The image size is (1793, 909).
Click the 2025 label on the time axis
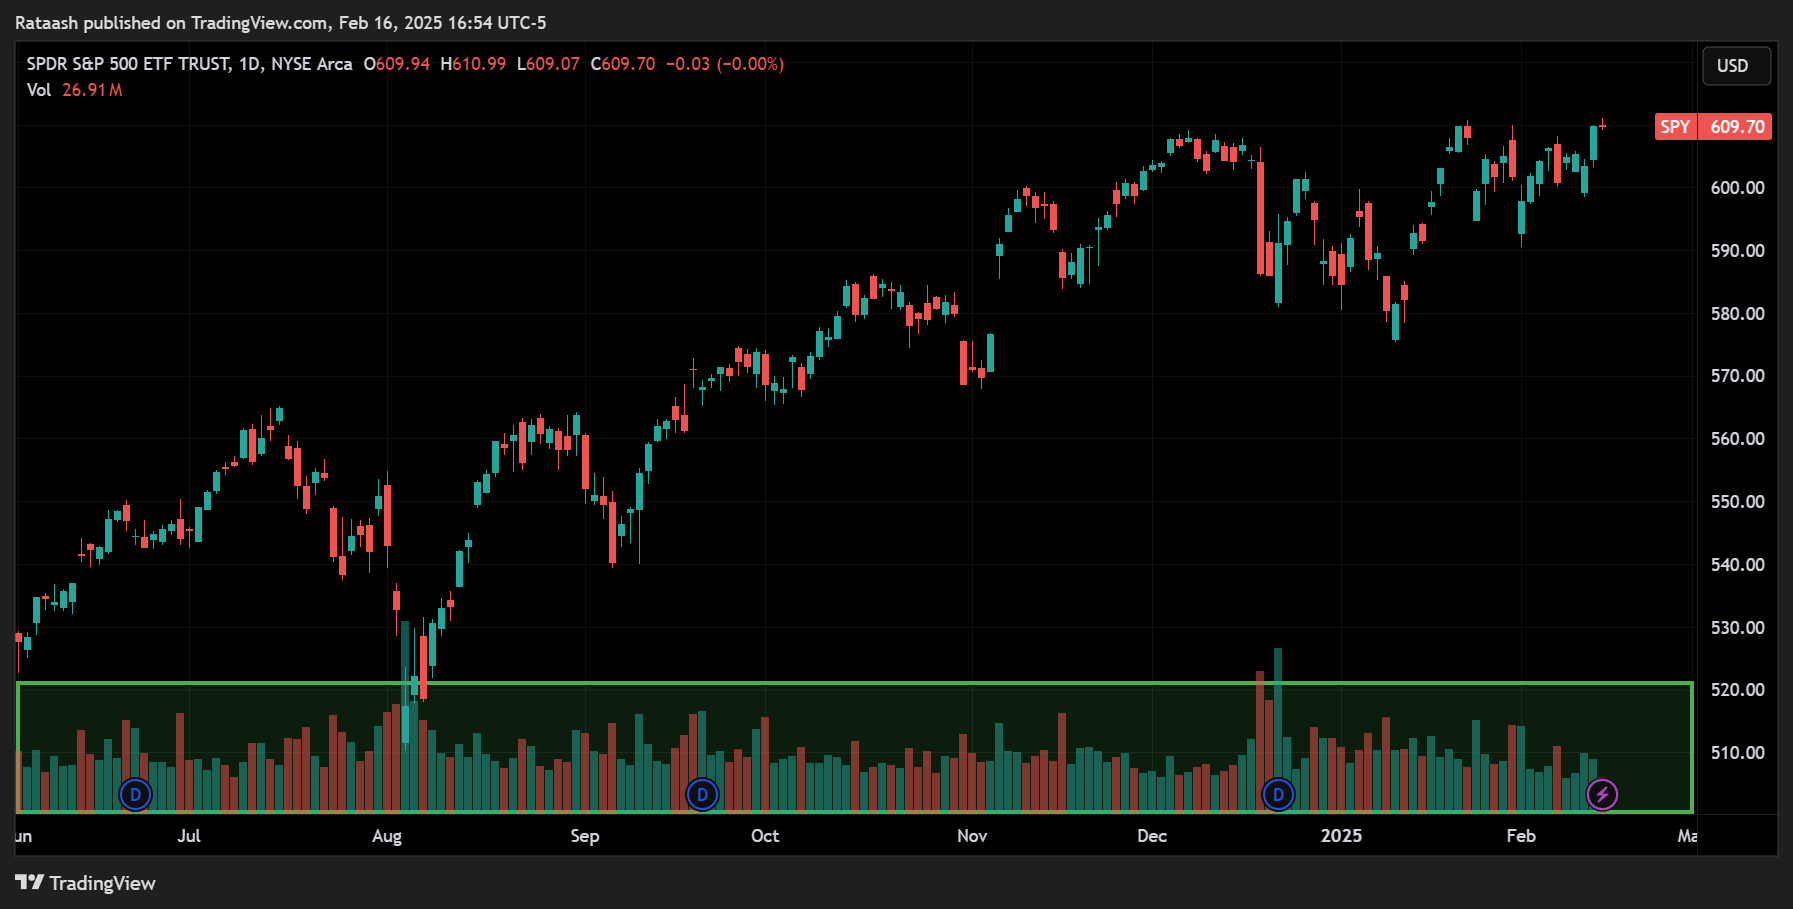pyautogui.click(x=1341, y=836)
